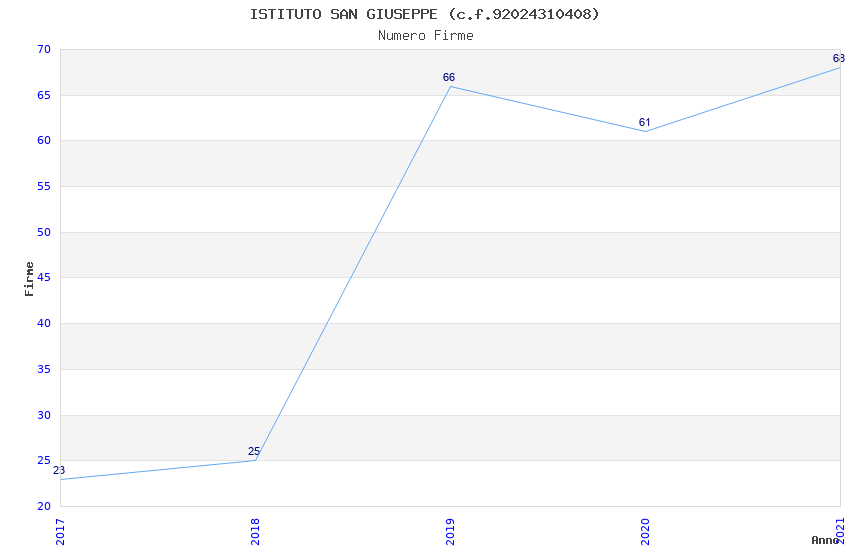Click data label 66 at the peak

tap(449, 77)
